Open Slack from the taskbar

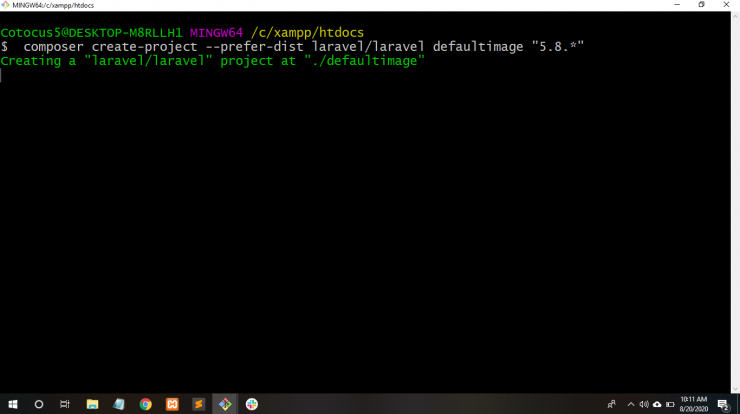click(252, 404)
